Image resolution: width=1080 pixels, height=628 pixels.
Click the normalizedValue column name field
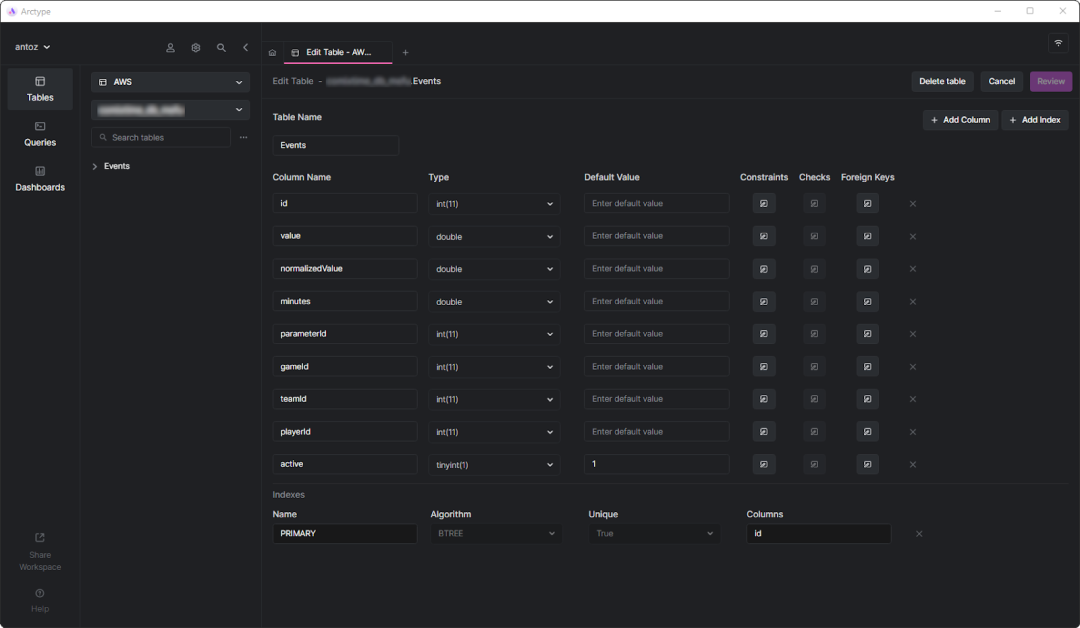(344, 269)
